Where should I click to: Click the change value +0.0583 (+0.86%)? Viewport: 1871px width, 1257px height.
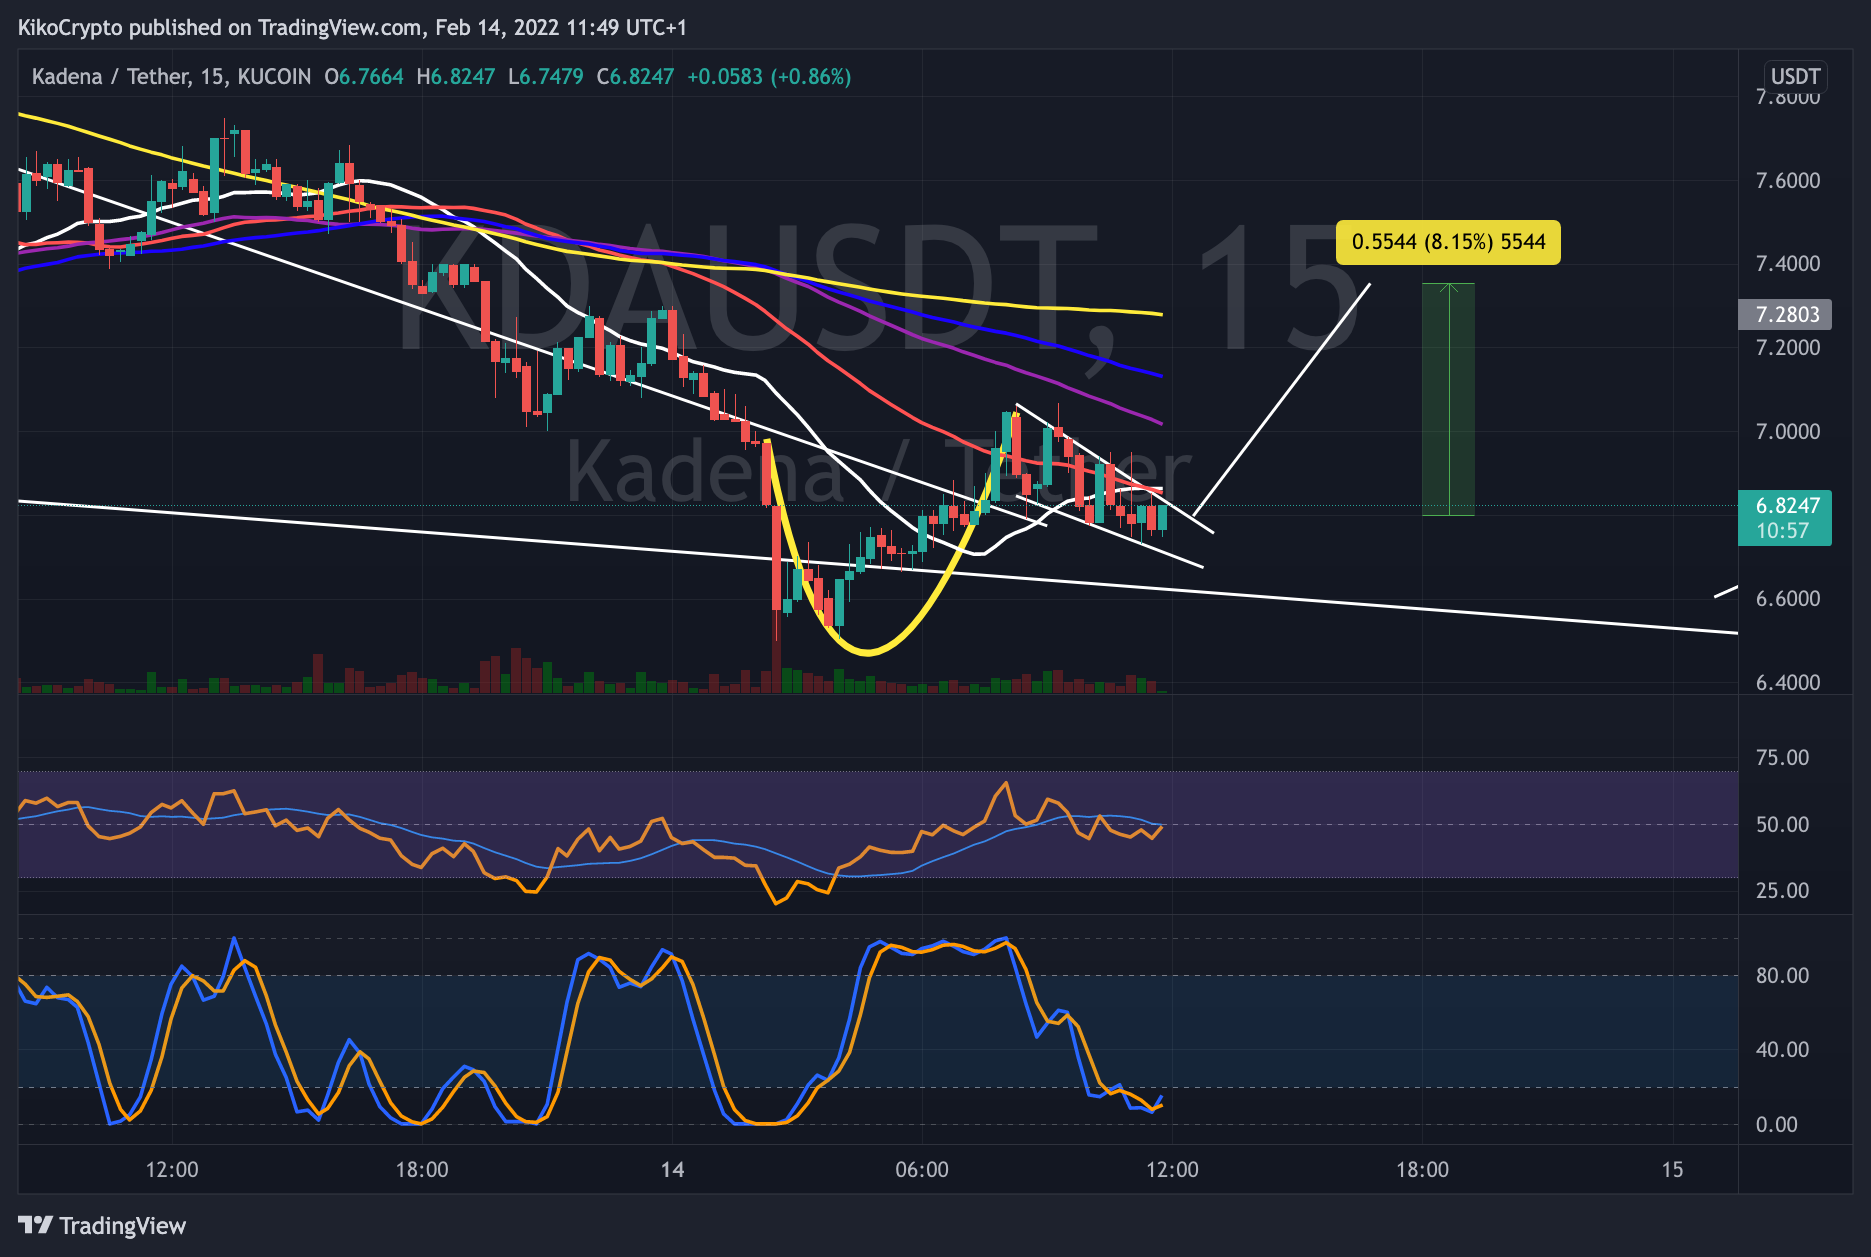pos(769,76)
